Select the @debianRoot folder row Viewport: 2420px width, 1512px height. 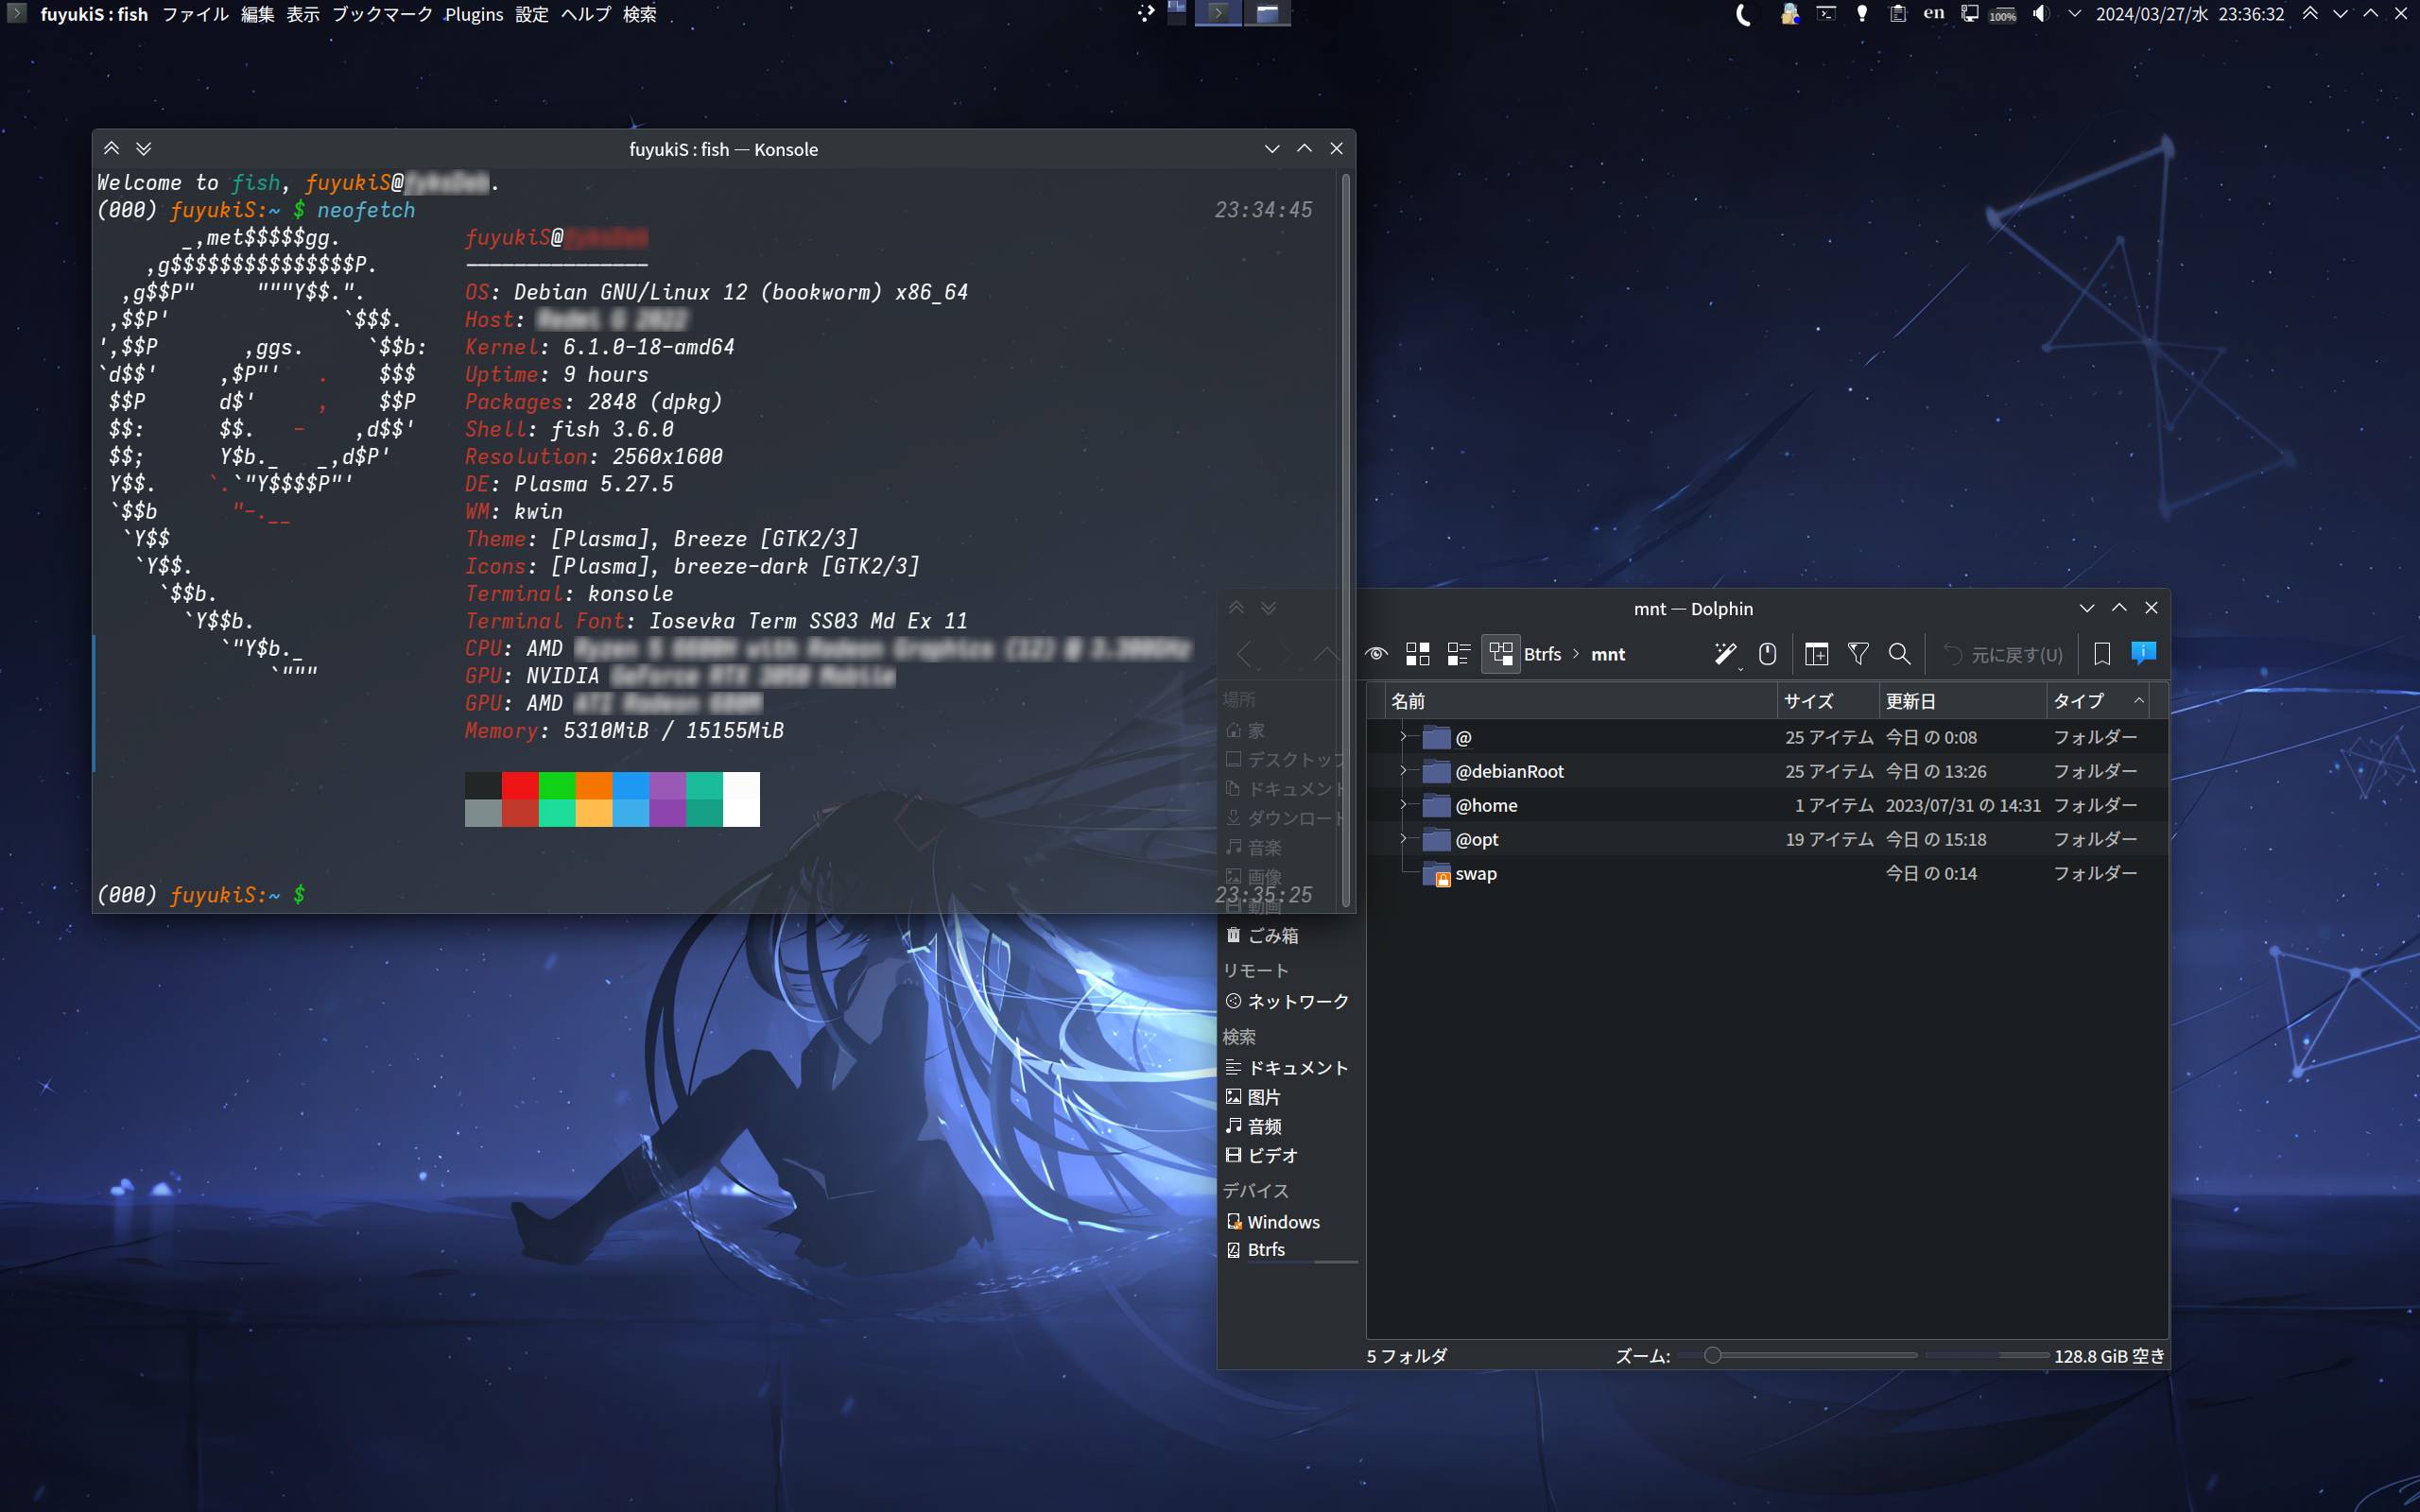tap(1767, 771)
